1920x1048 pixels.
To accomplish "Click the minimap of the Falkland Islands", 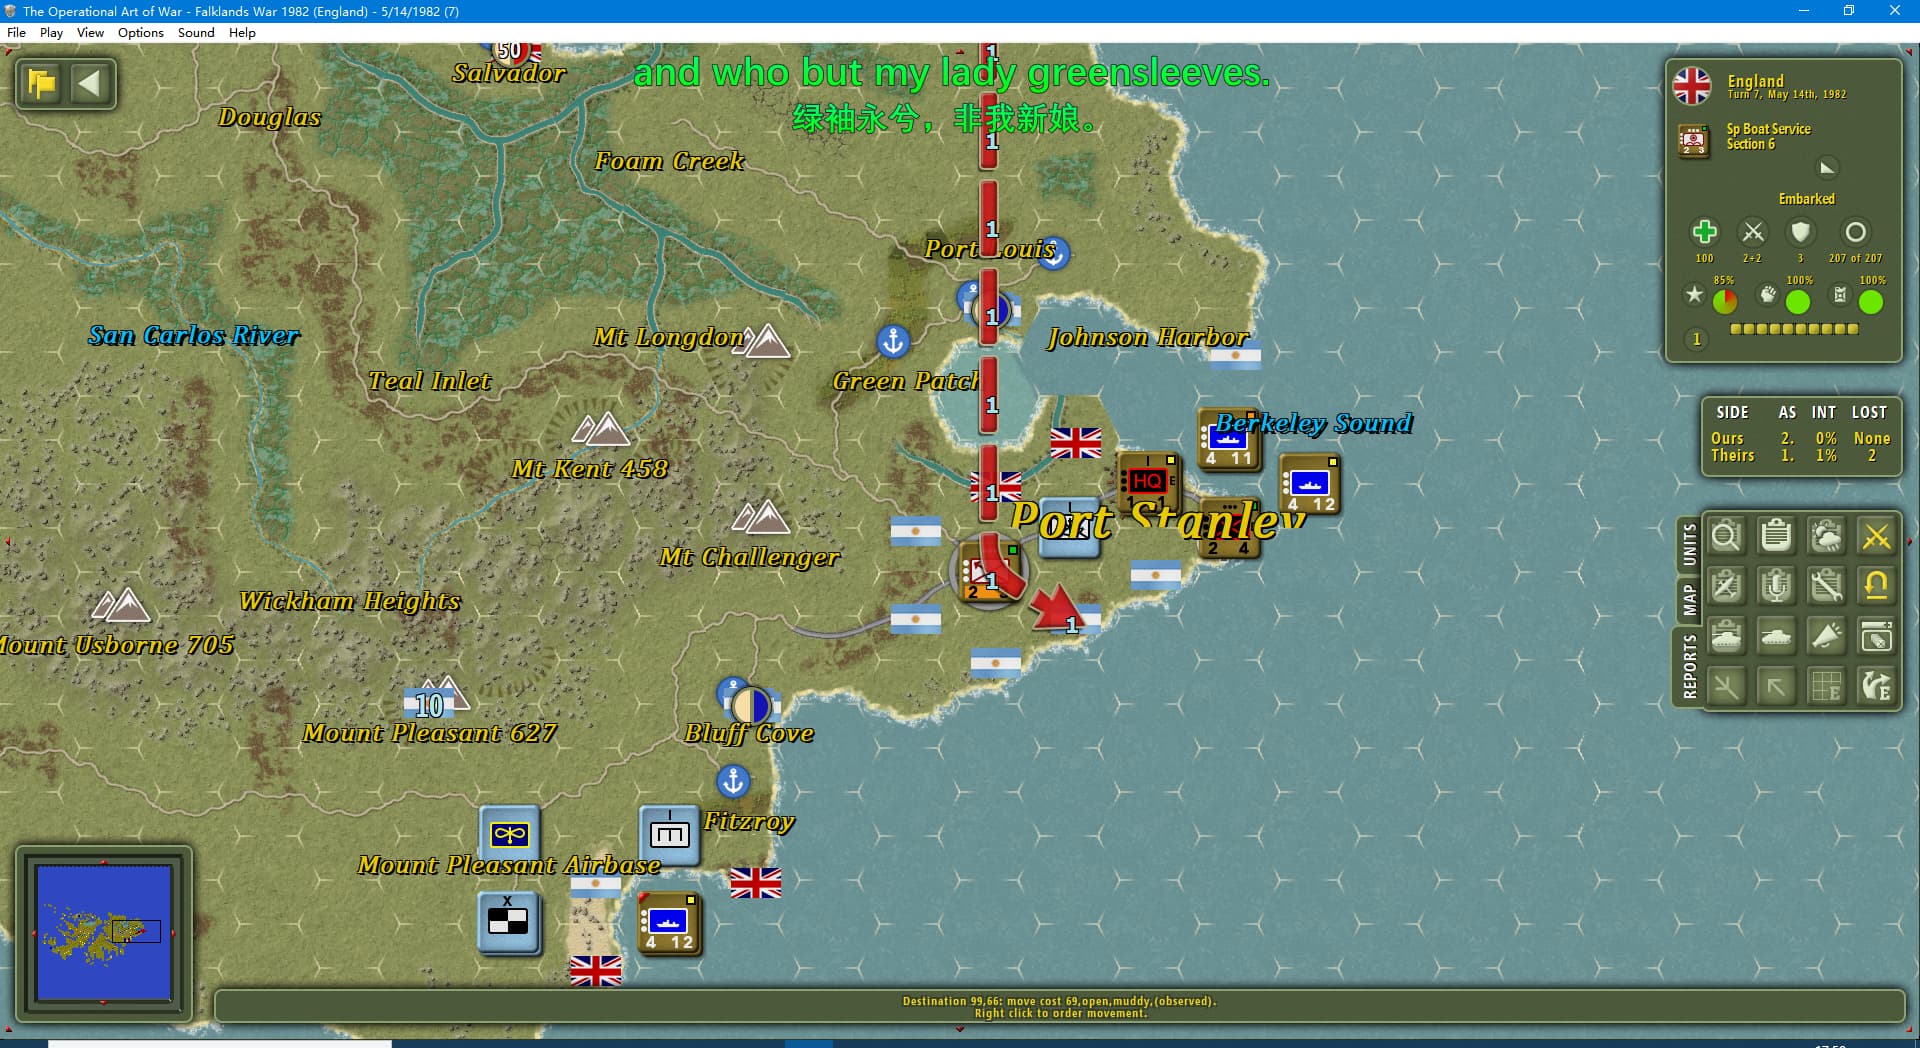I will [104, 932].
